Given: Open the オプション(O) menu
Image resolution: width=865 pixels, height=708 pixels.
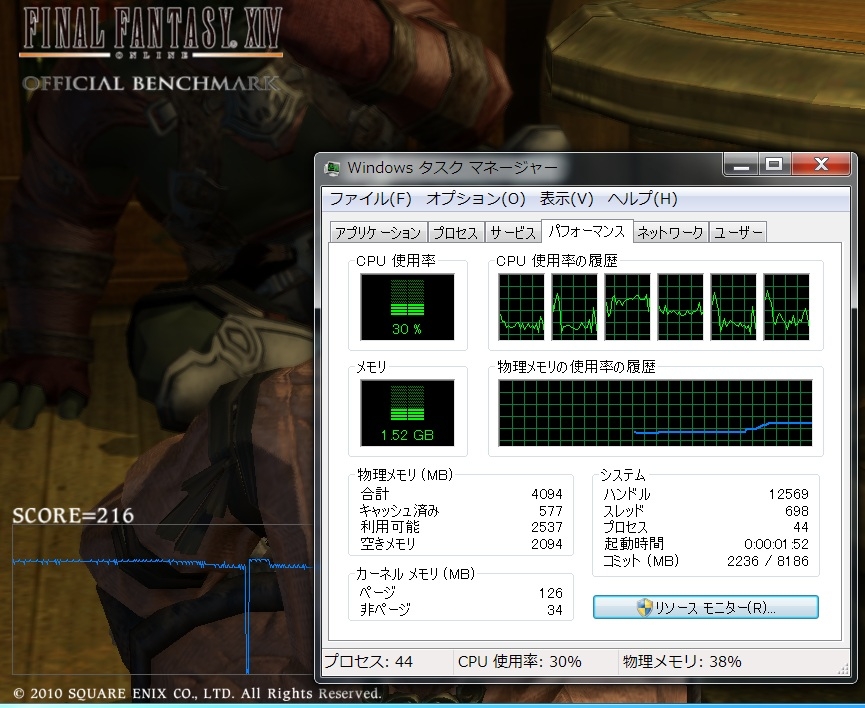Looking at the screenshot, I should [476, 199].
